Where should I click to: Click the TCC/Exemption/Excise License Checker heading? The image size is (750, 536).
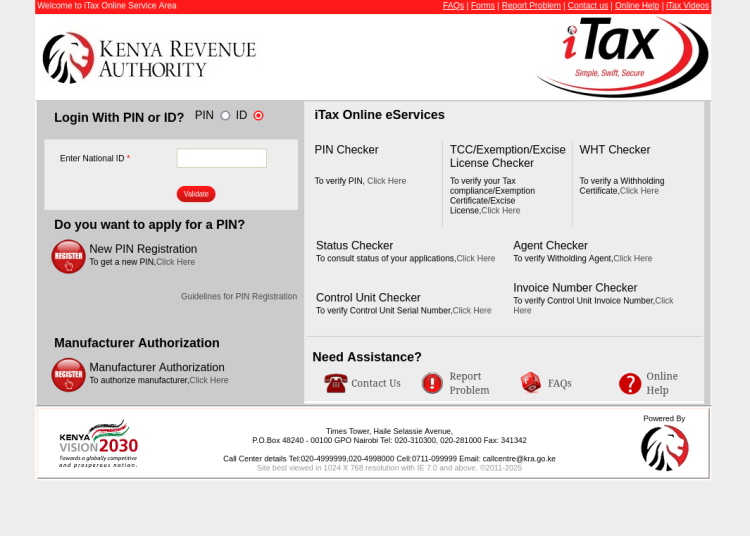pyautogui.click(x=507, y=156)
